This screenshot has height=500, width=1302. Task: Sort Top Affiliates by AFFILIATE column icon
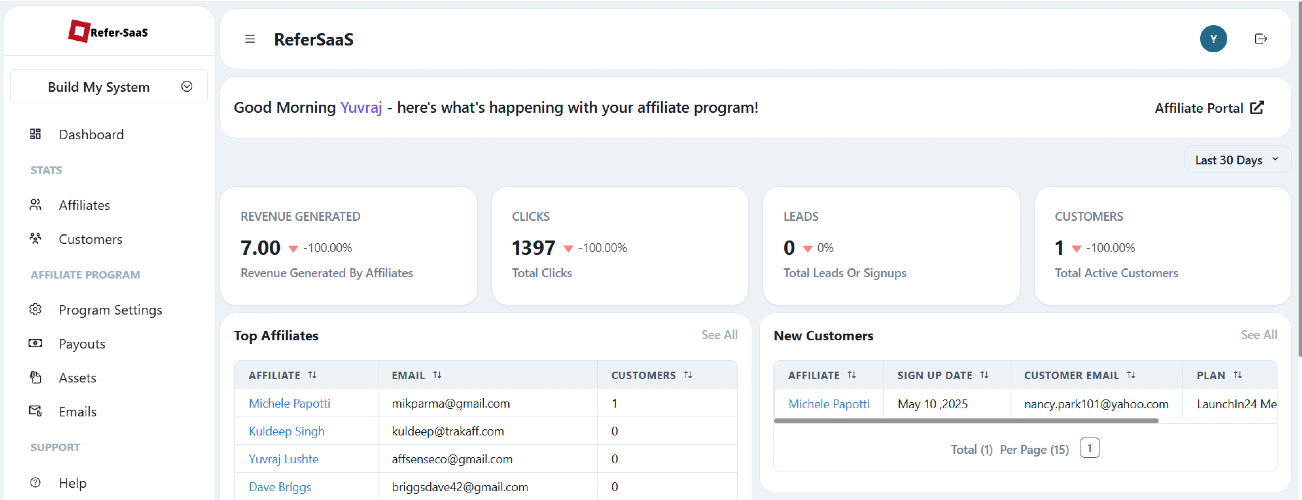click(312, 375)
